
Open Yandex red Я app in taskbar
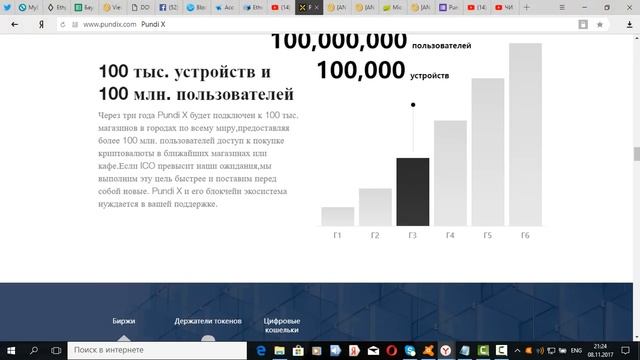pyautogui.click(x=354, y=350)
